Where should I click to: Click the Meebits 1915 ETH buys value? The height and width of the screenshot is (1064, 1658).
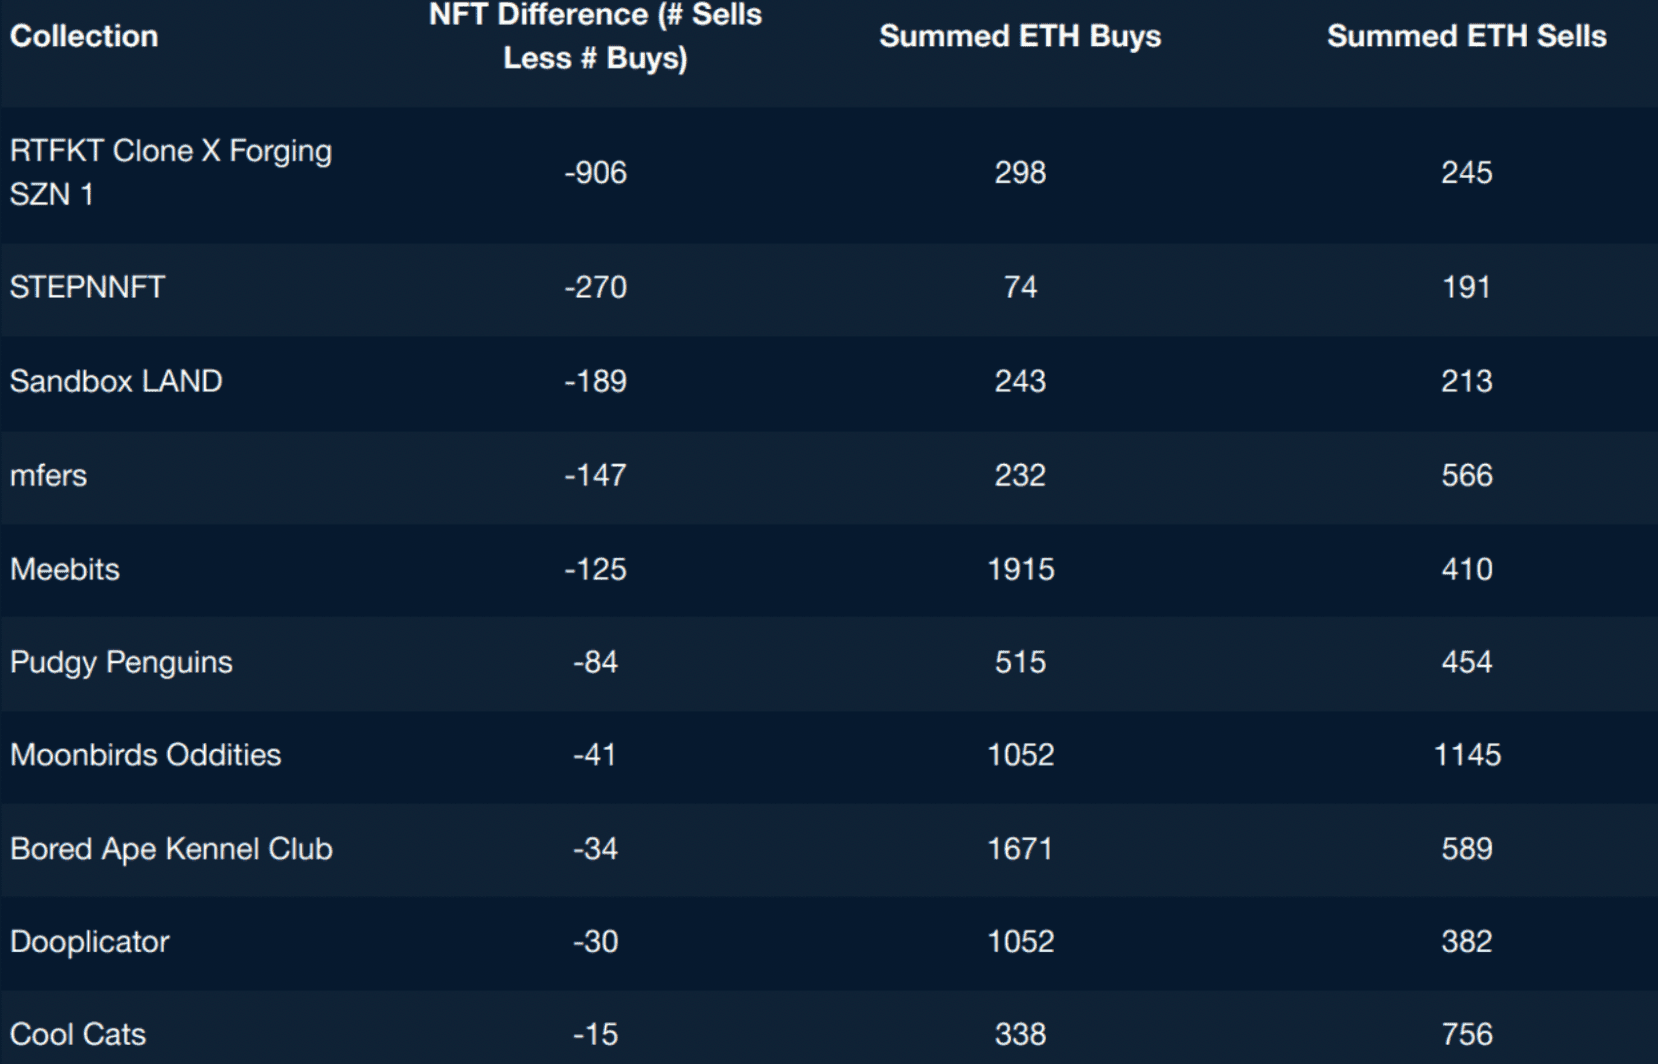click(x=1020, y=569)
